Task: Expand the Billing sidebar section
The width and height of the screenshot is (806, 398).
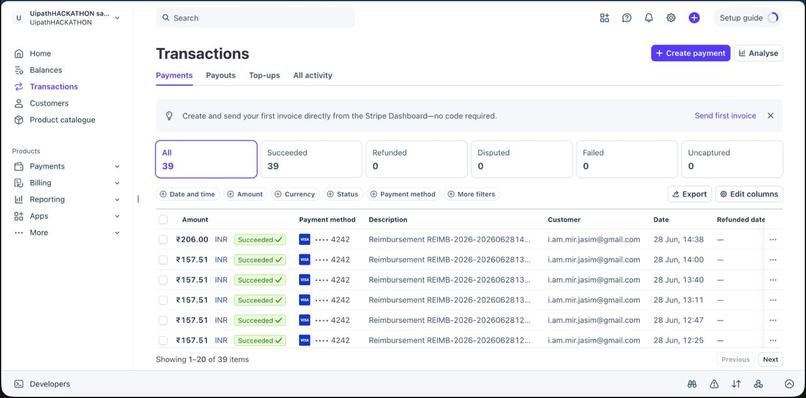Action: (x=117, y=183)
